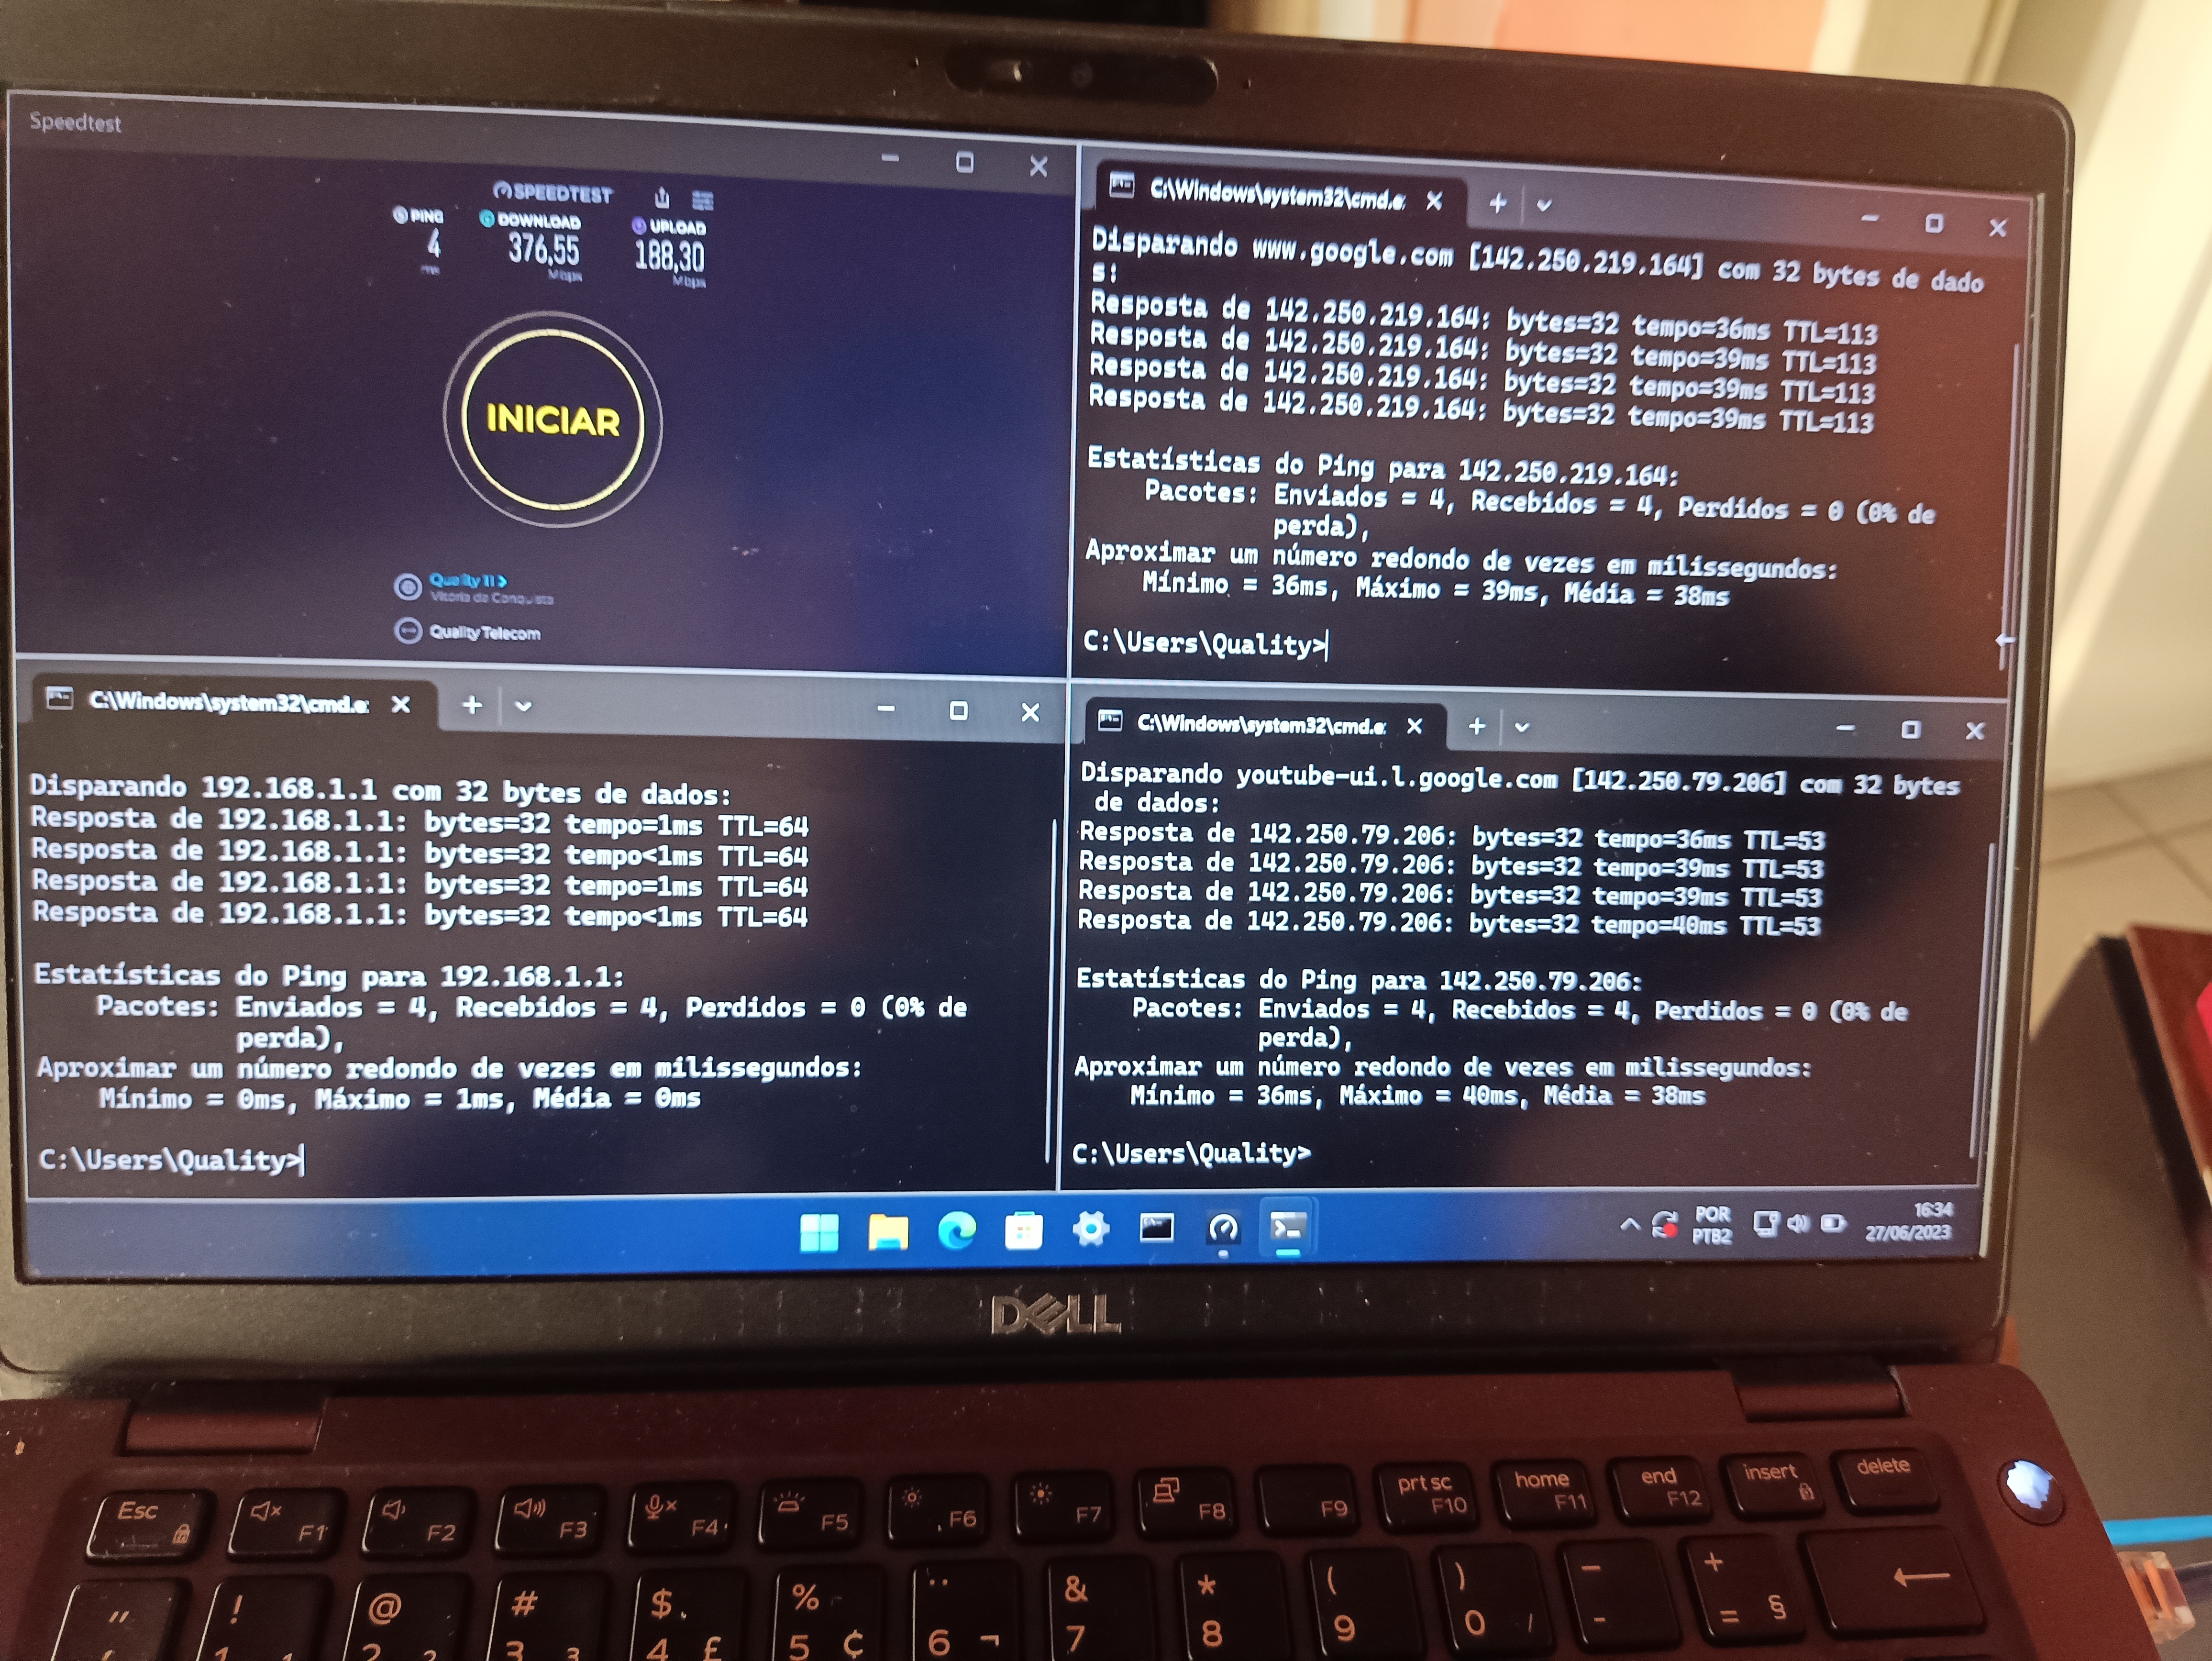Viewport: 2212px width, 1661px height.
Task: Add new tab in youtube ping terminal
Action: [1477, 726]
